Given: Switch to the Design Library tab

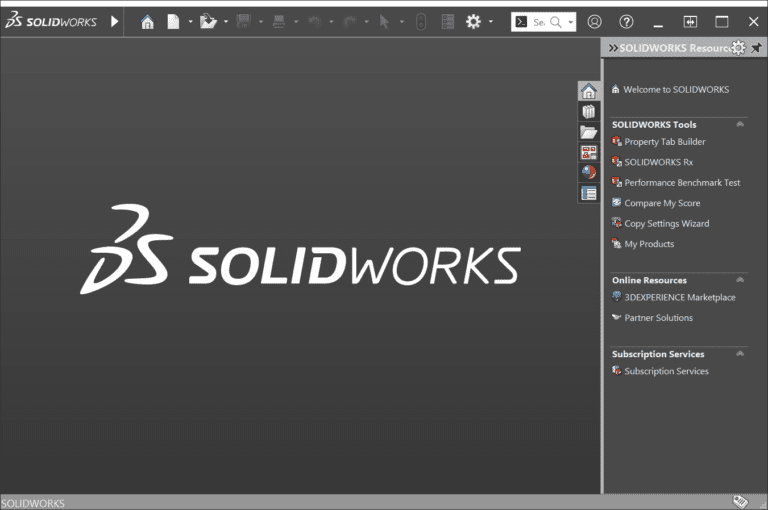Looking at the screenshot, I should [x=589, y=112].
